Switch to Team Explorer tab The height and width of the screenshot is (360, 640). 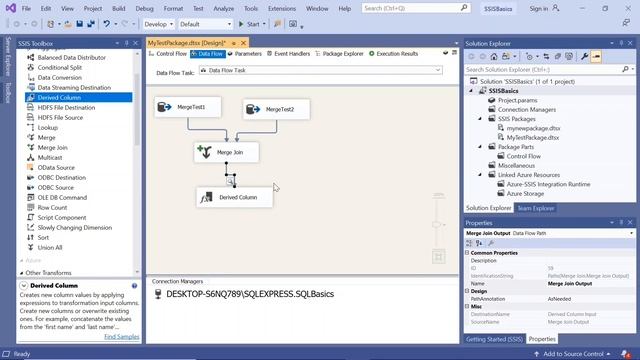coord(536,208)
